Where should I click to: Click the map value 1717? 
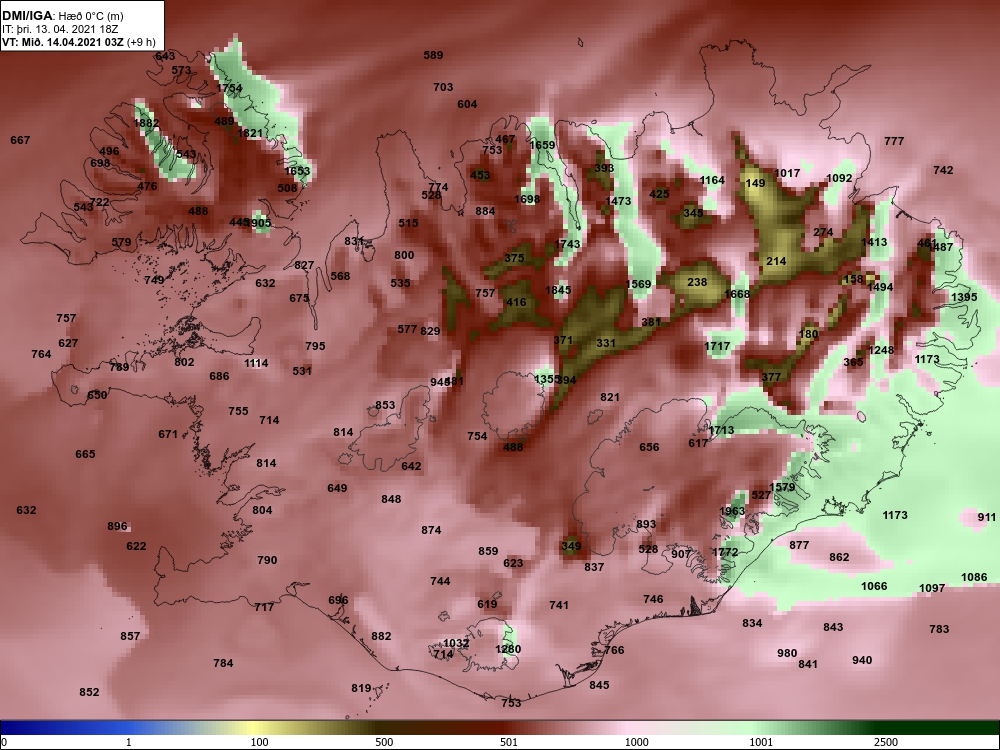[717, 347]
